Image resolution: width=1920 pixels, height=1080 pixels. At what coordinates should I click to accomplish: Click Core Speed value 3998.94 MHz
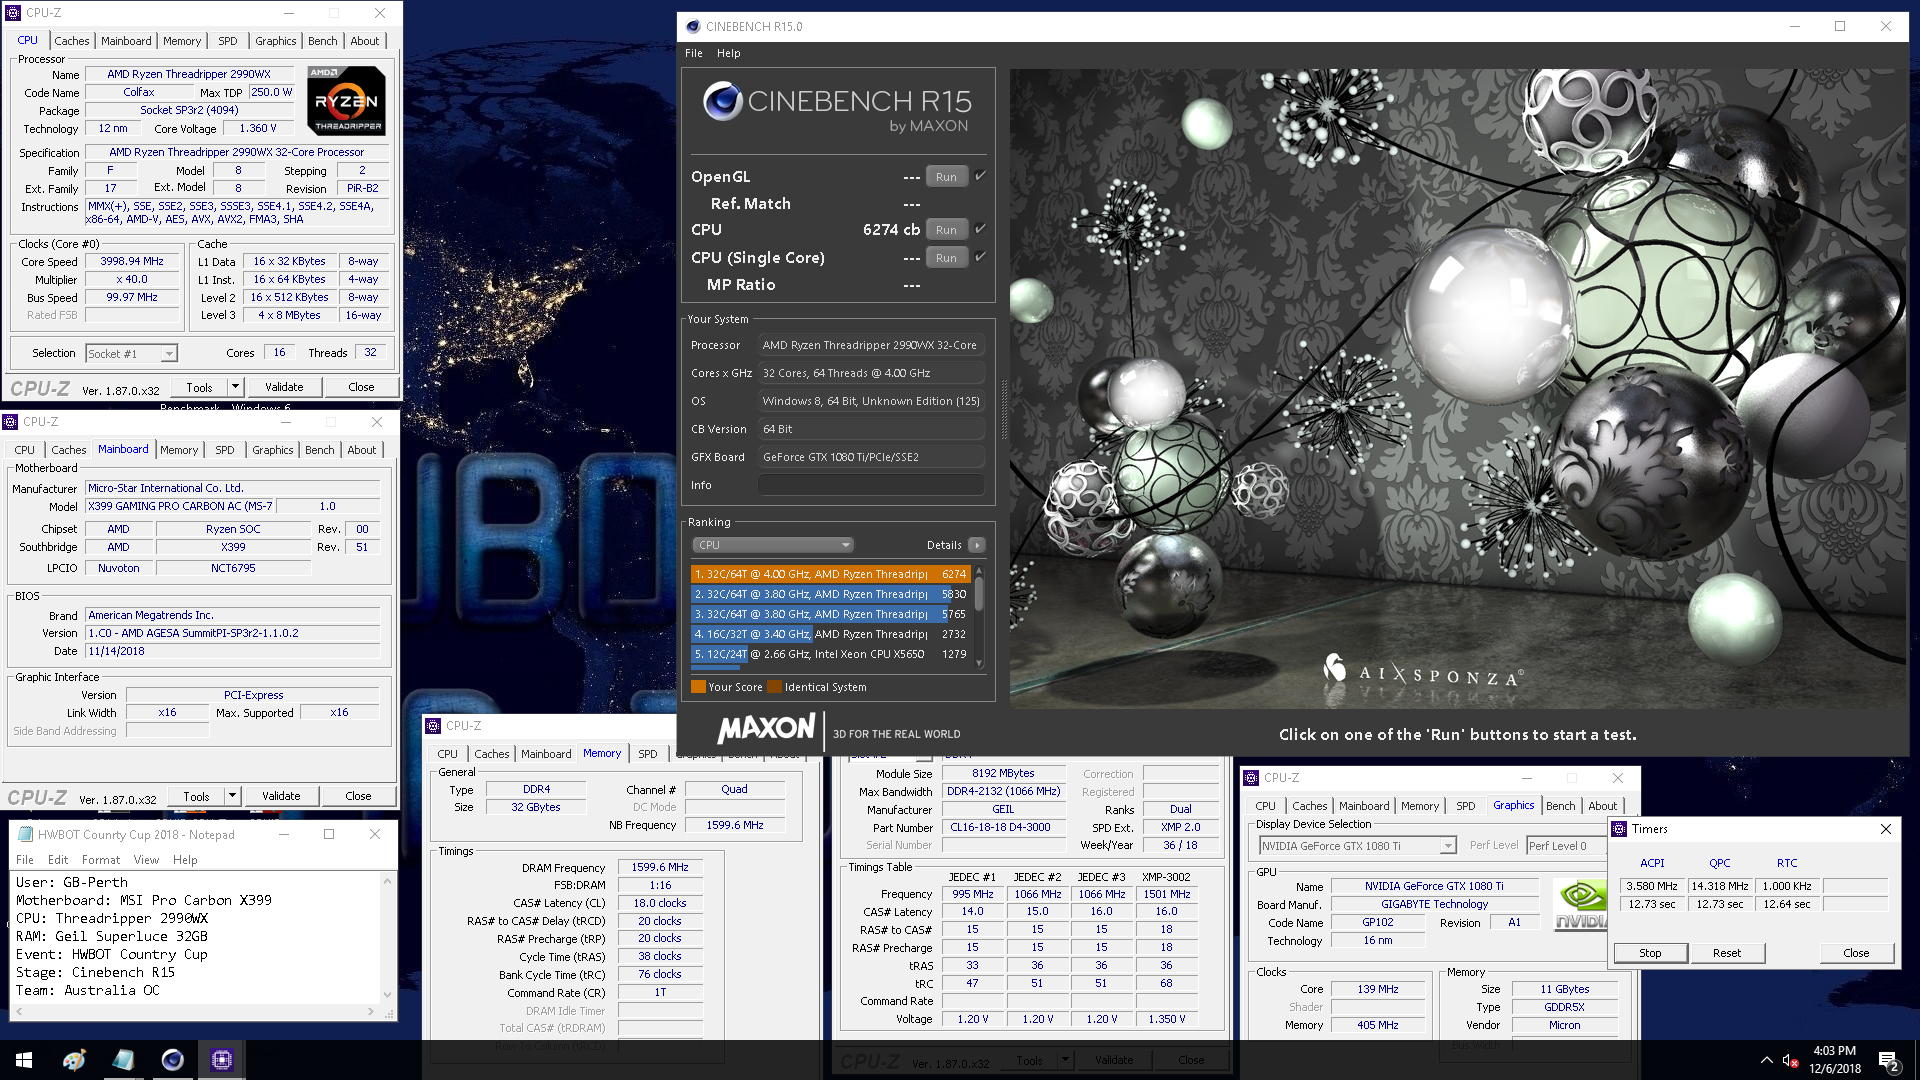(x=132, y=261)
